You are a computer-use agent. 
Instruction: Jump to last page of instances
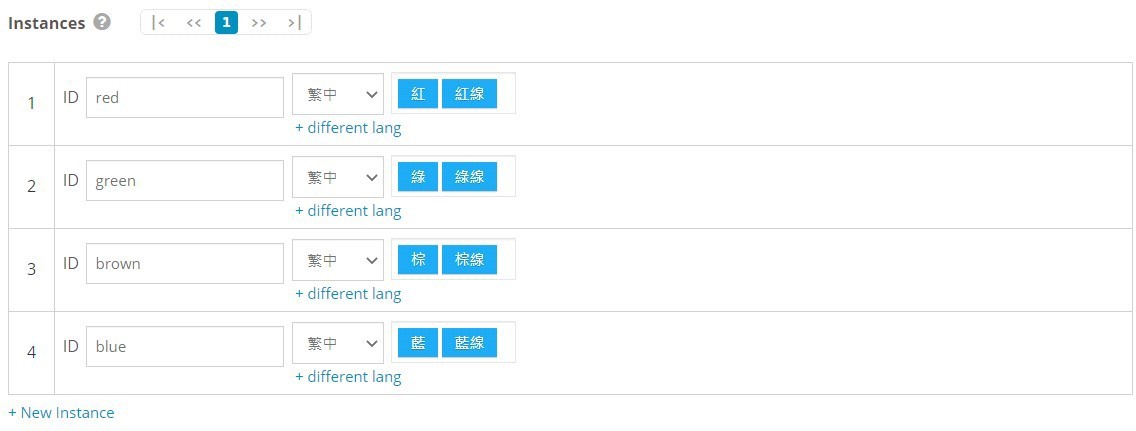pos(293,22)
